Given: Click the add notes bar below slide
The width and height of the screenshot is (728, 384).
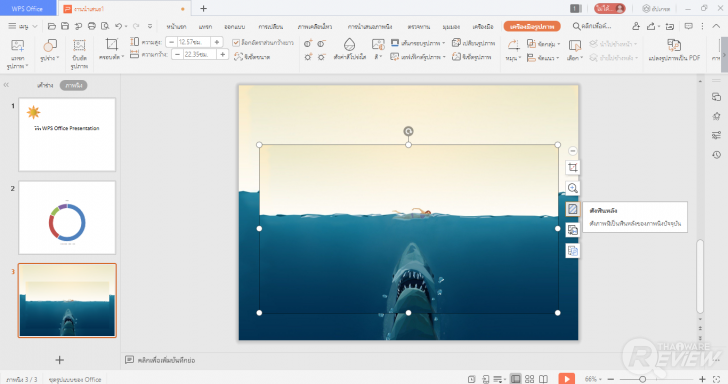Looking at the screenshot, I should pyautogui.click(x=160, y=360).
